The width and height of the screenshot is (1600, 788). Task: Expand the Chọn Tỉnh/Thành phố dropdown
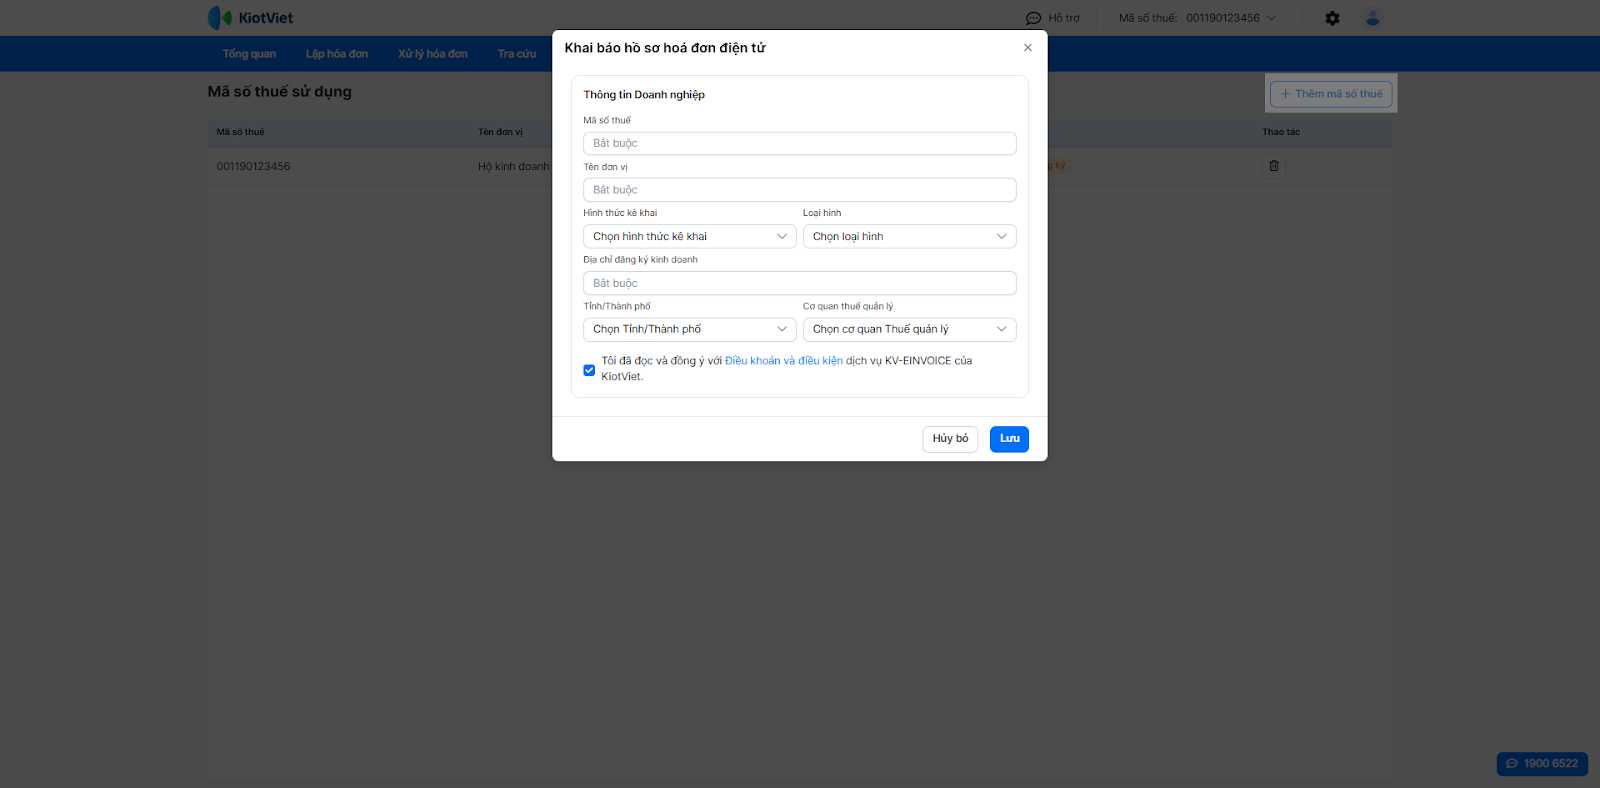(x=689, y=330)
